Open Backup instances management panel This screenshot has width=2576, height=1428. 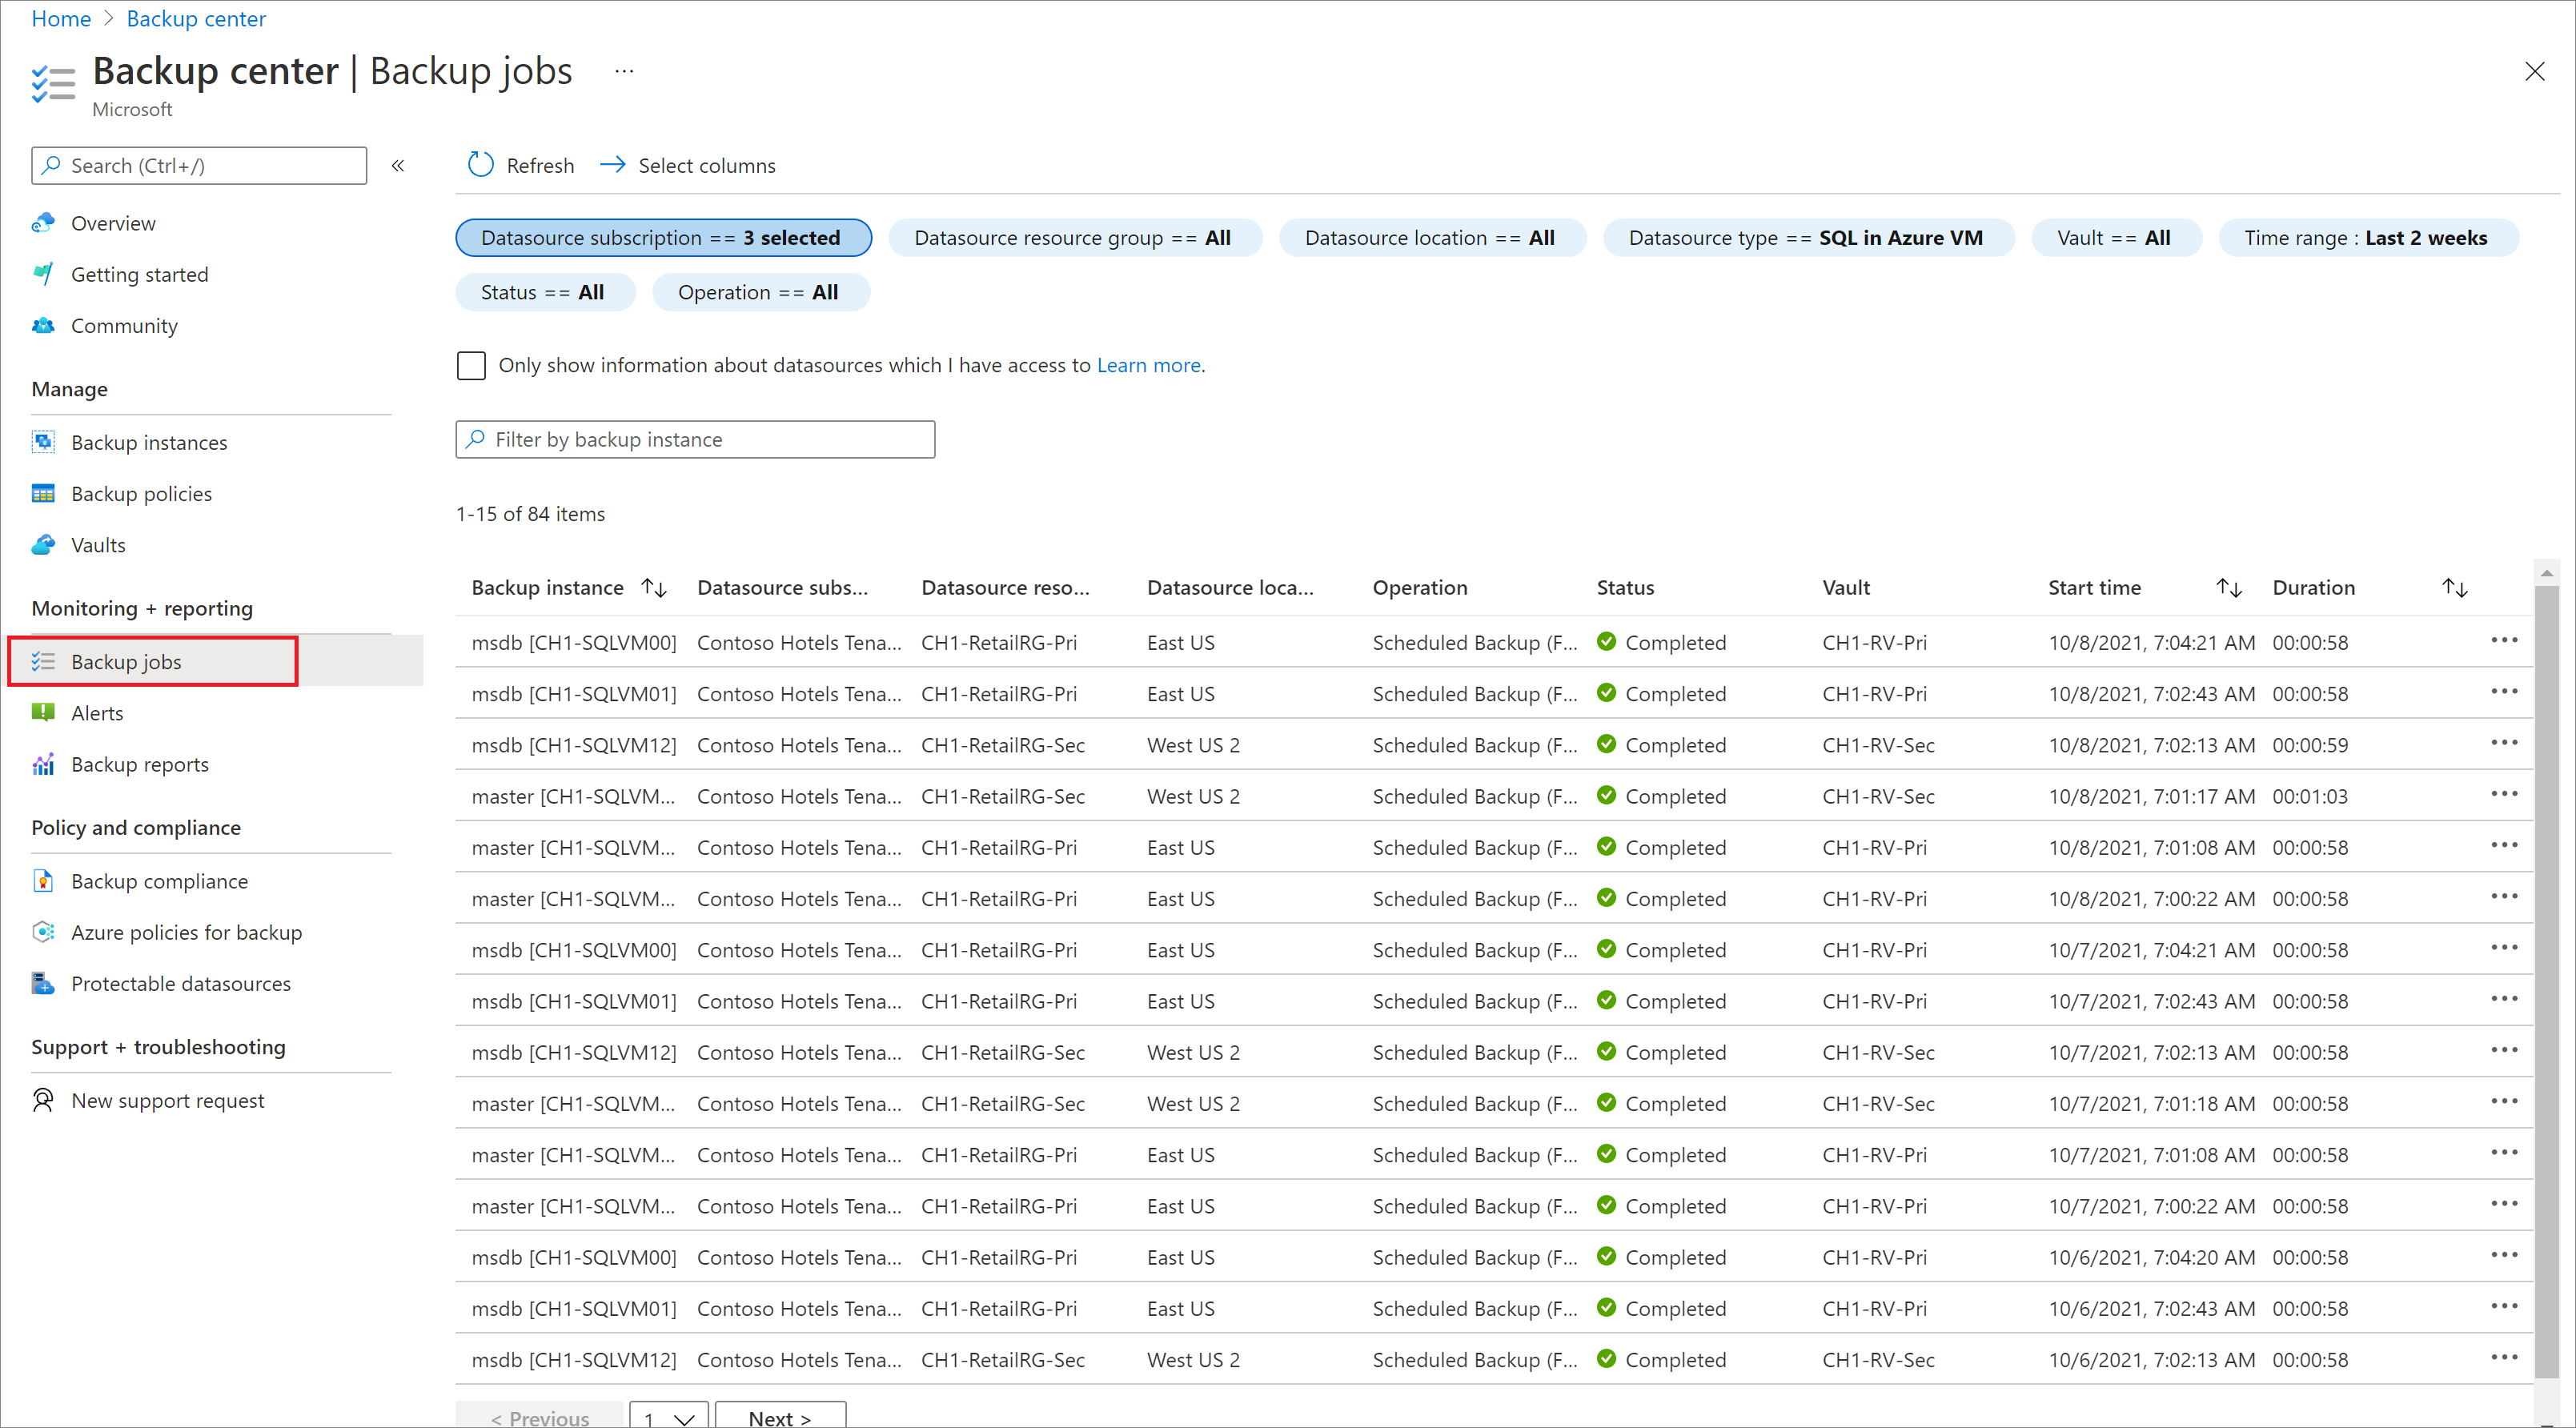(148, 443)
